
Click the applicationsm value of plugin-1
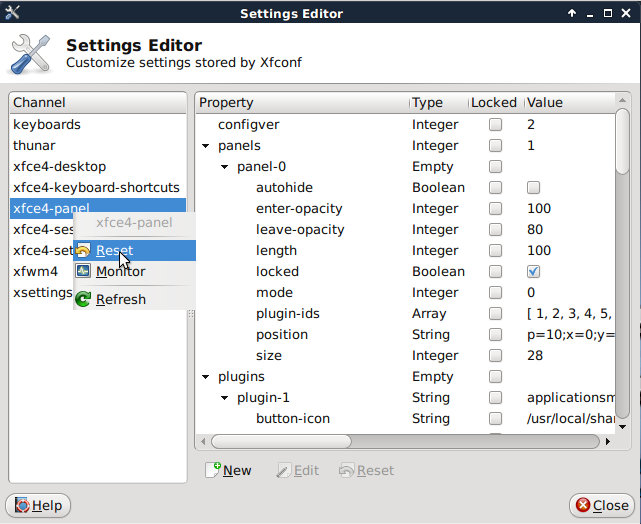[x=571, y=398]
